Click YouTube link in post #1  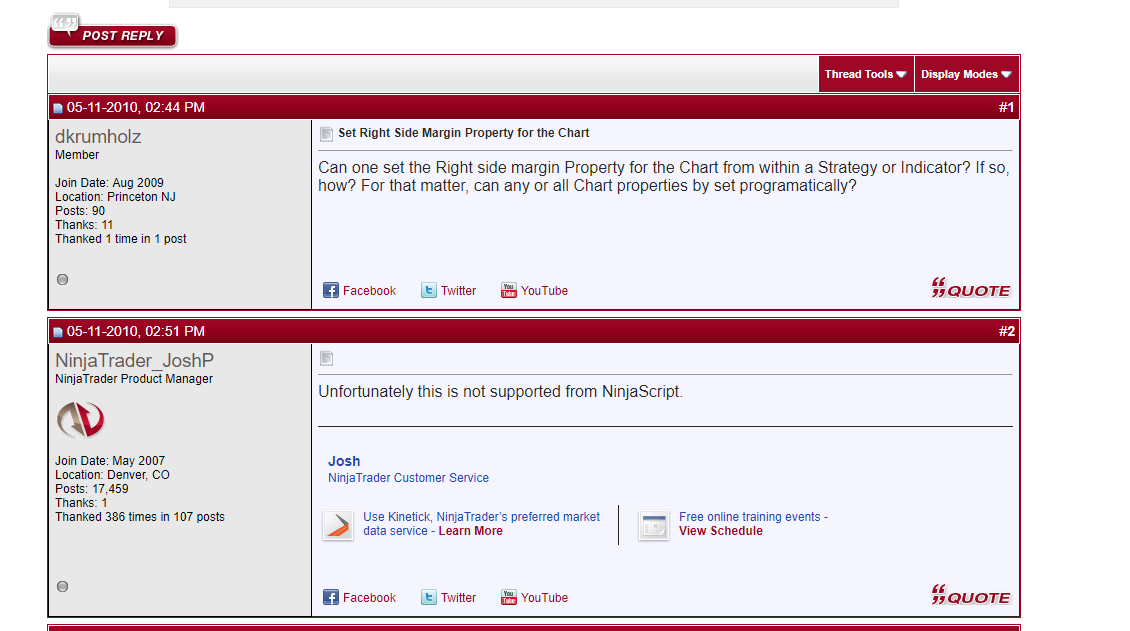(544, 291)
